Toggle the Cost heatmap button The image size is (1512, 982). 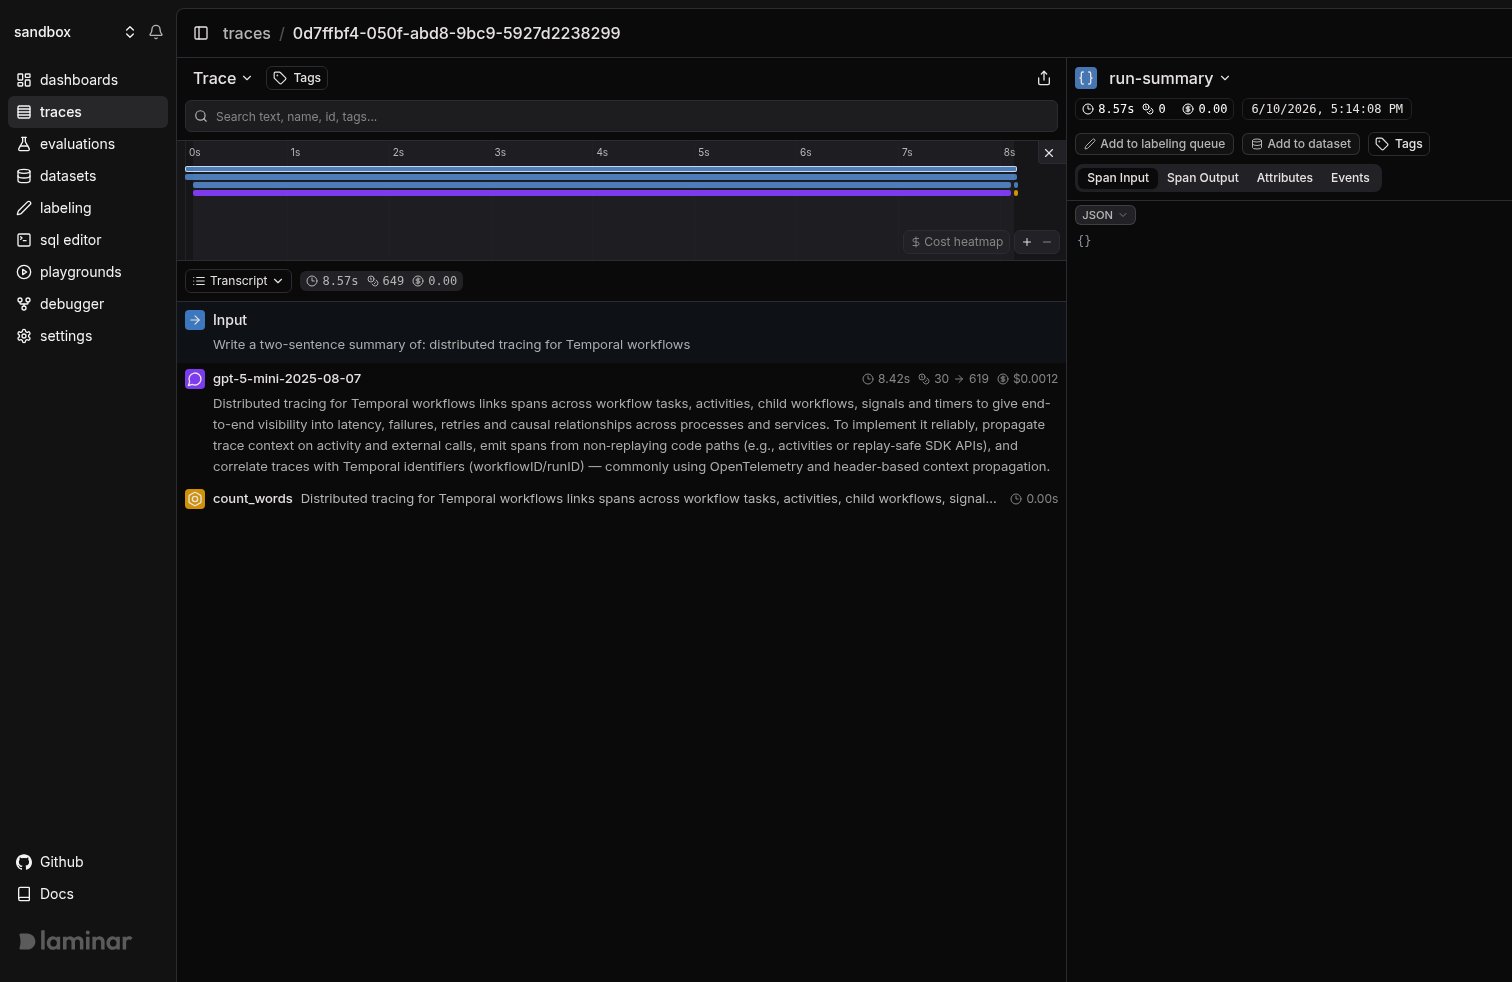[957, 242]
